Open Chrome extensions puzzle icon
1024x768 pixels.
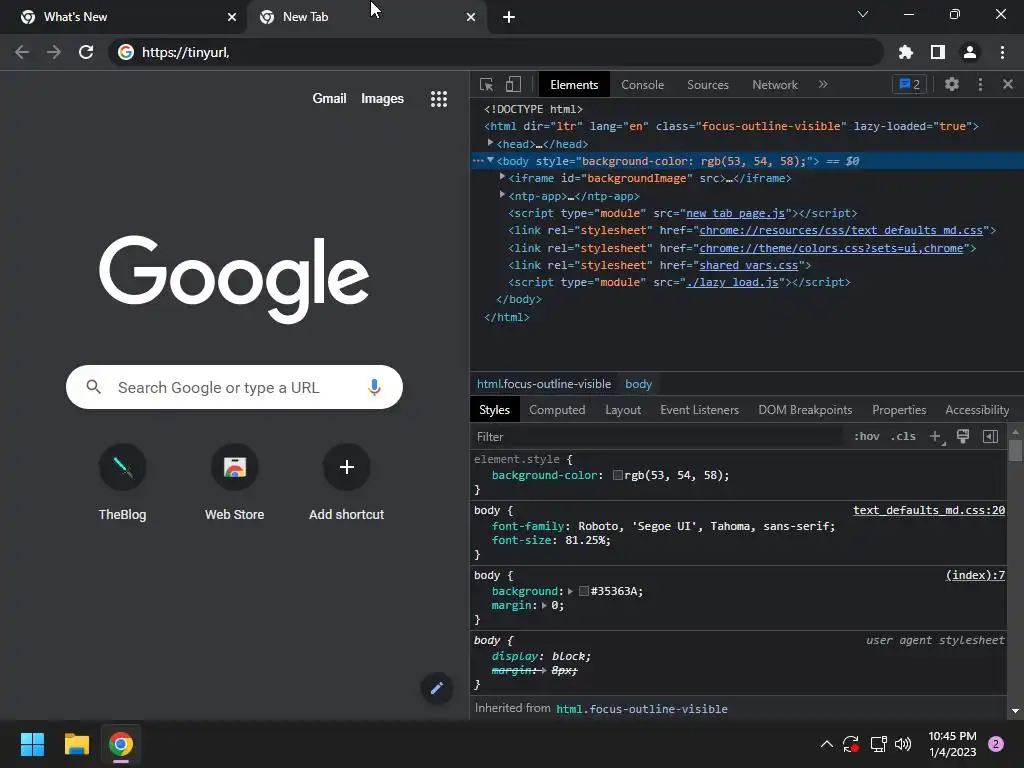tap(905, 52)
